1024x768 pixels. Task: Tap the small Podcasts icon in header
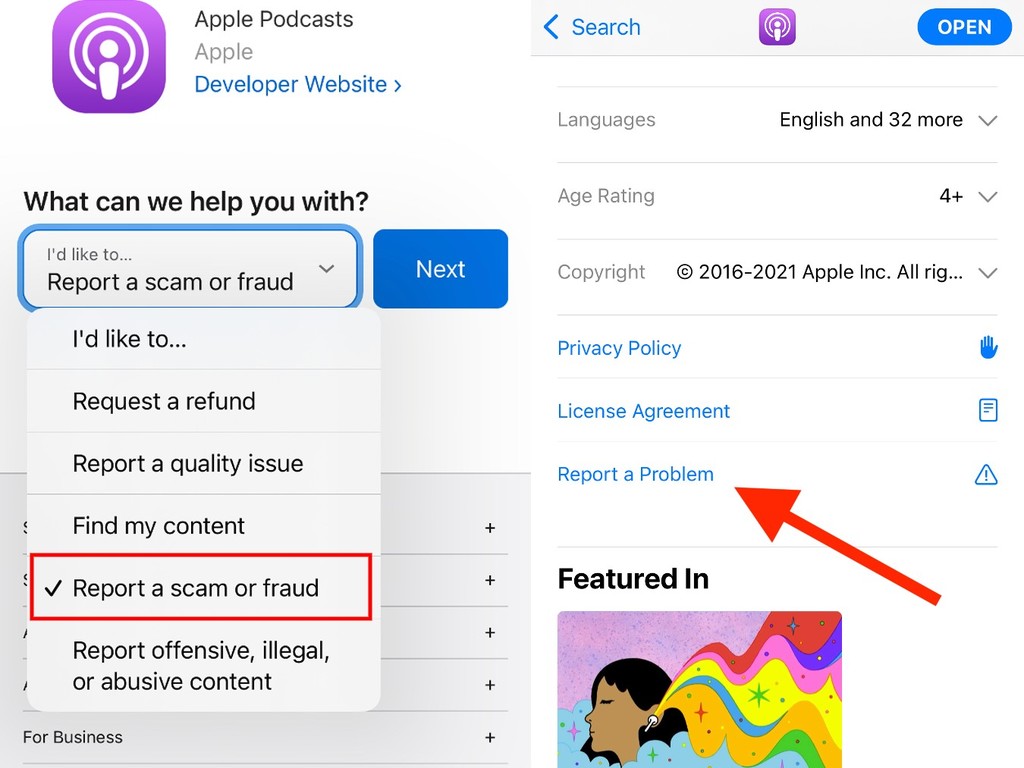click(x=777, y=27)
